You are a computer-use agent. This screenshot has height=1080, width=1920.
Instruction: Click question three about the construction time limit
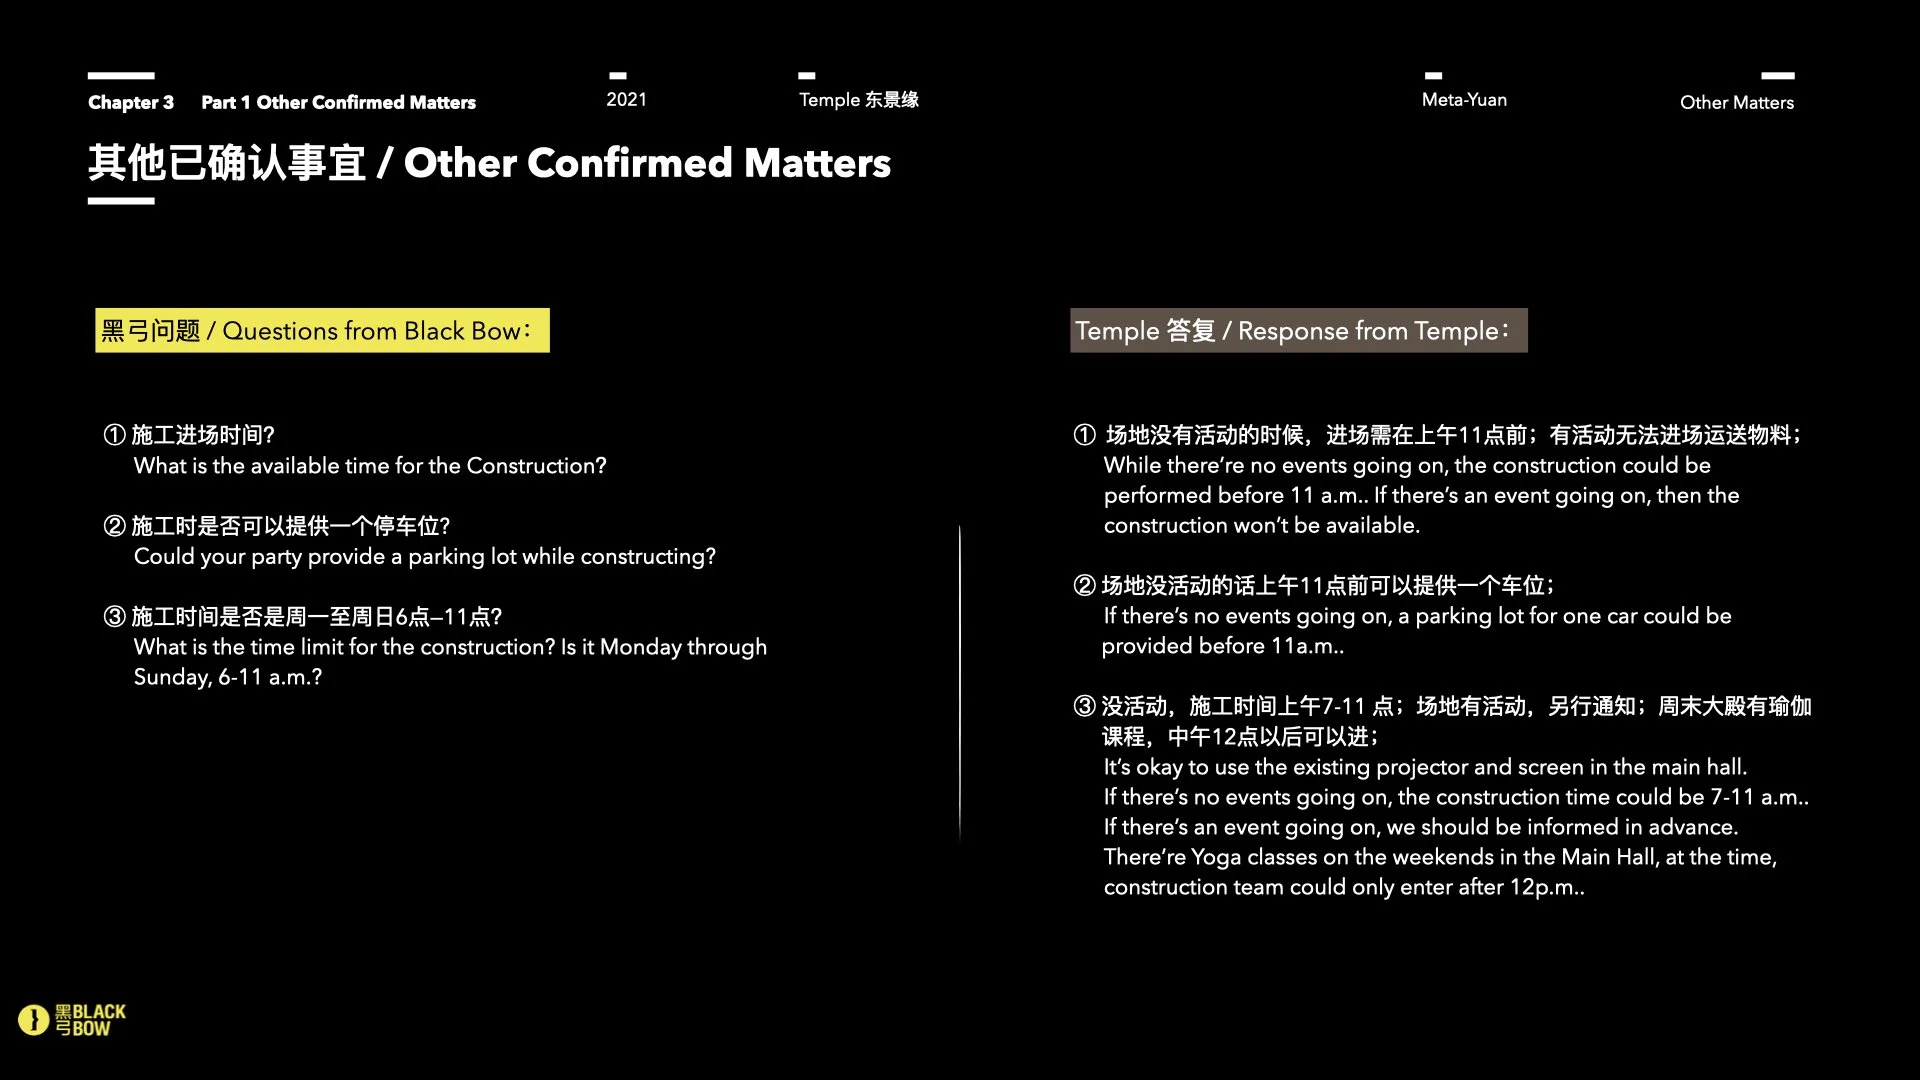449,647
